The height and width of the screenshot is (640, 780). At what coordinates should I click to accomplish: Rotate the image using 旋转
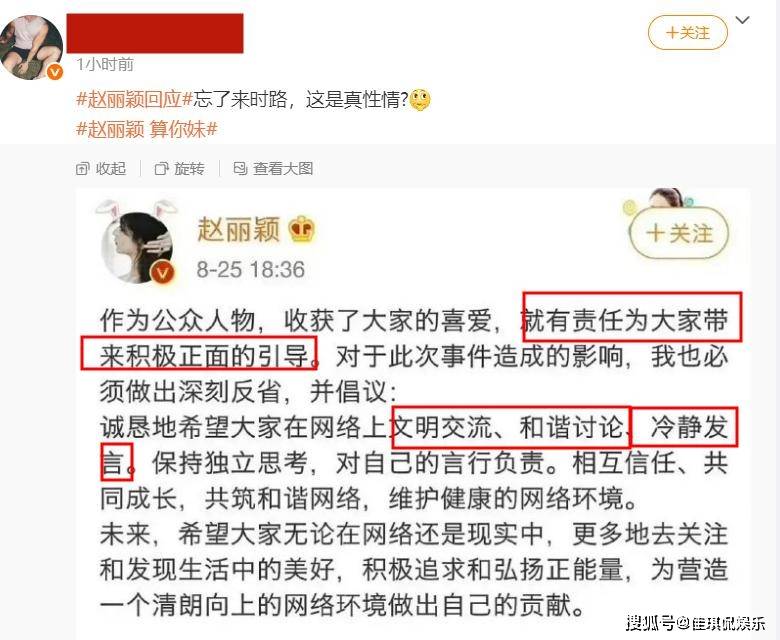pyautogui.click(x=180, y=169)
